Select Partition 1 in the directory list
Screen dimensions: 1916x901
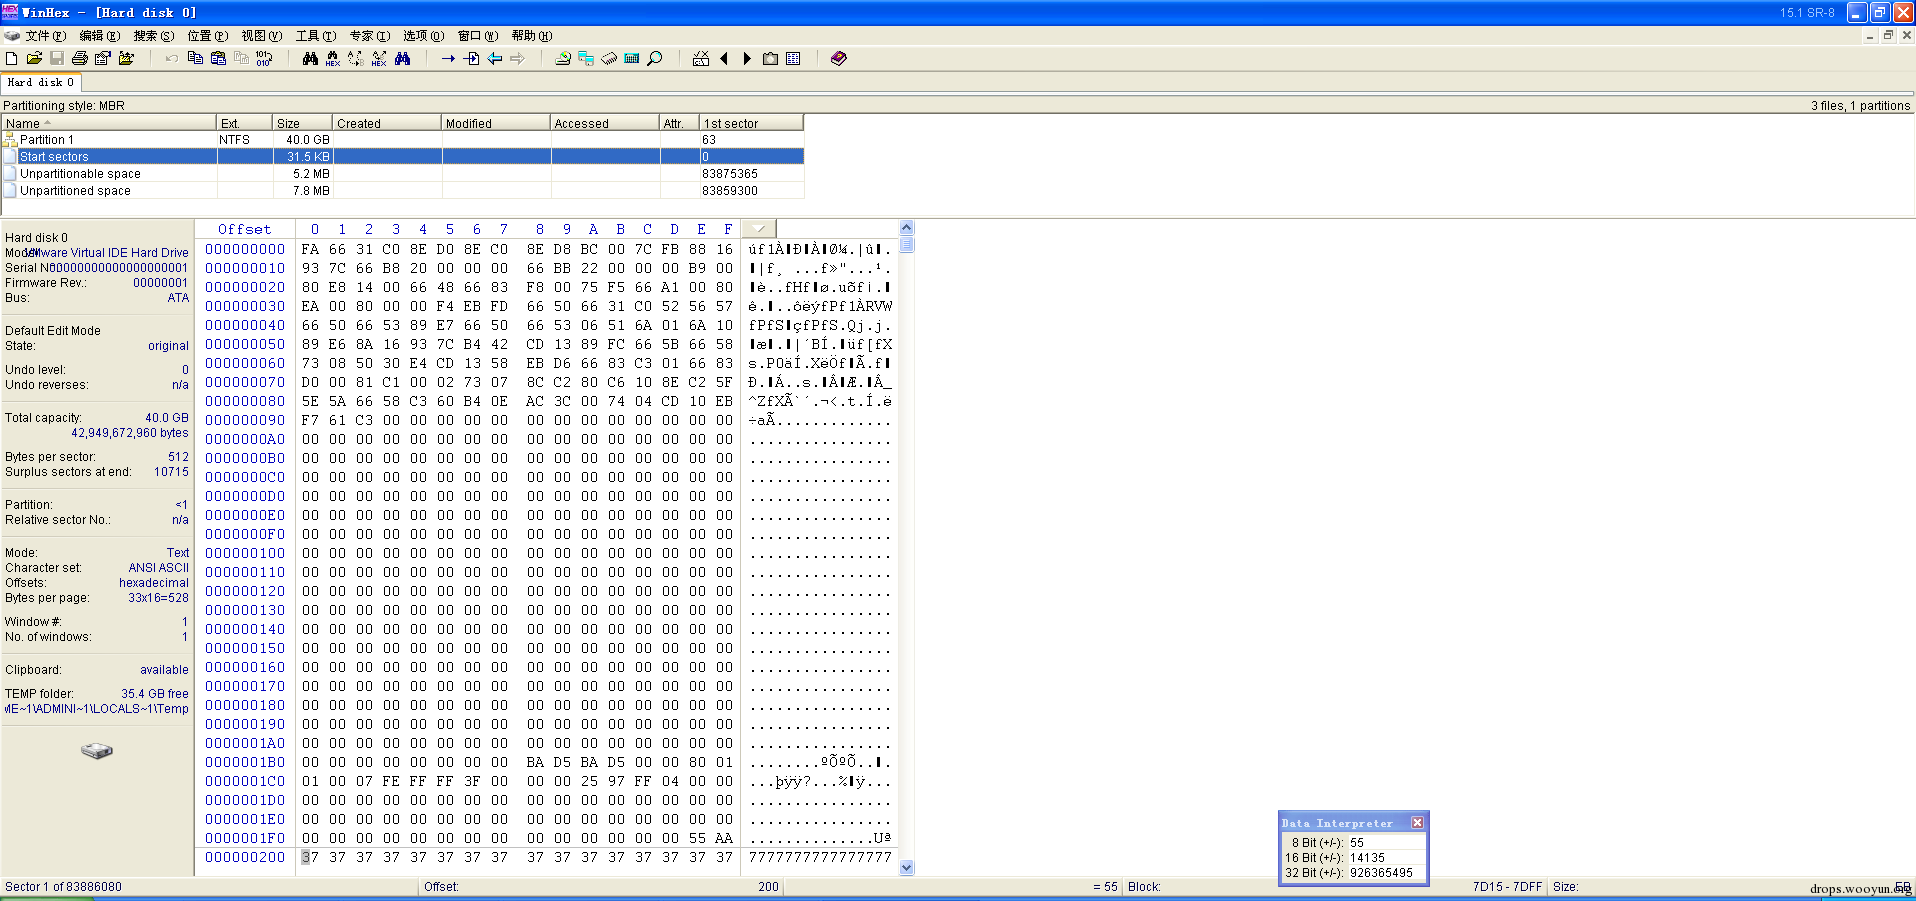(x=47, y=140)
